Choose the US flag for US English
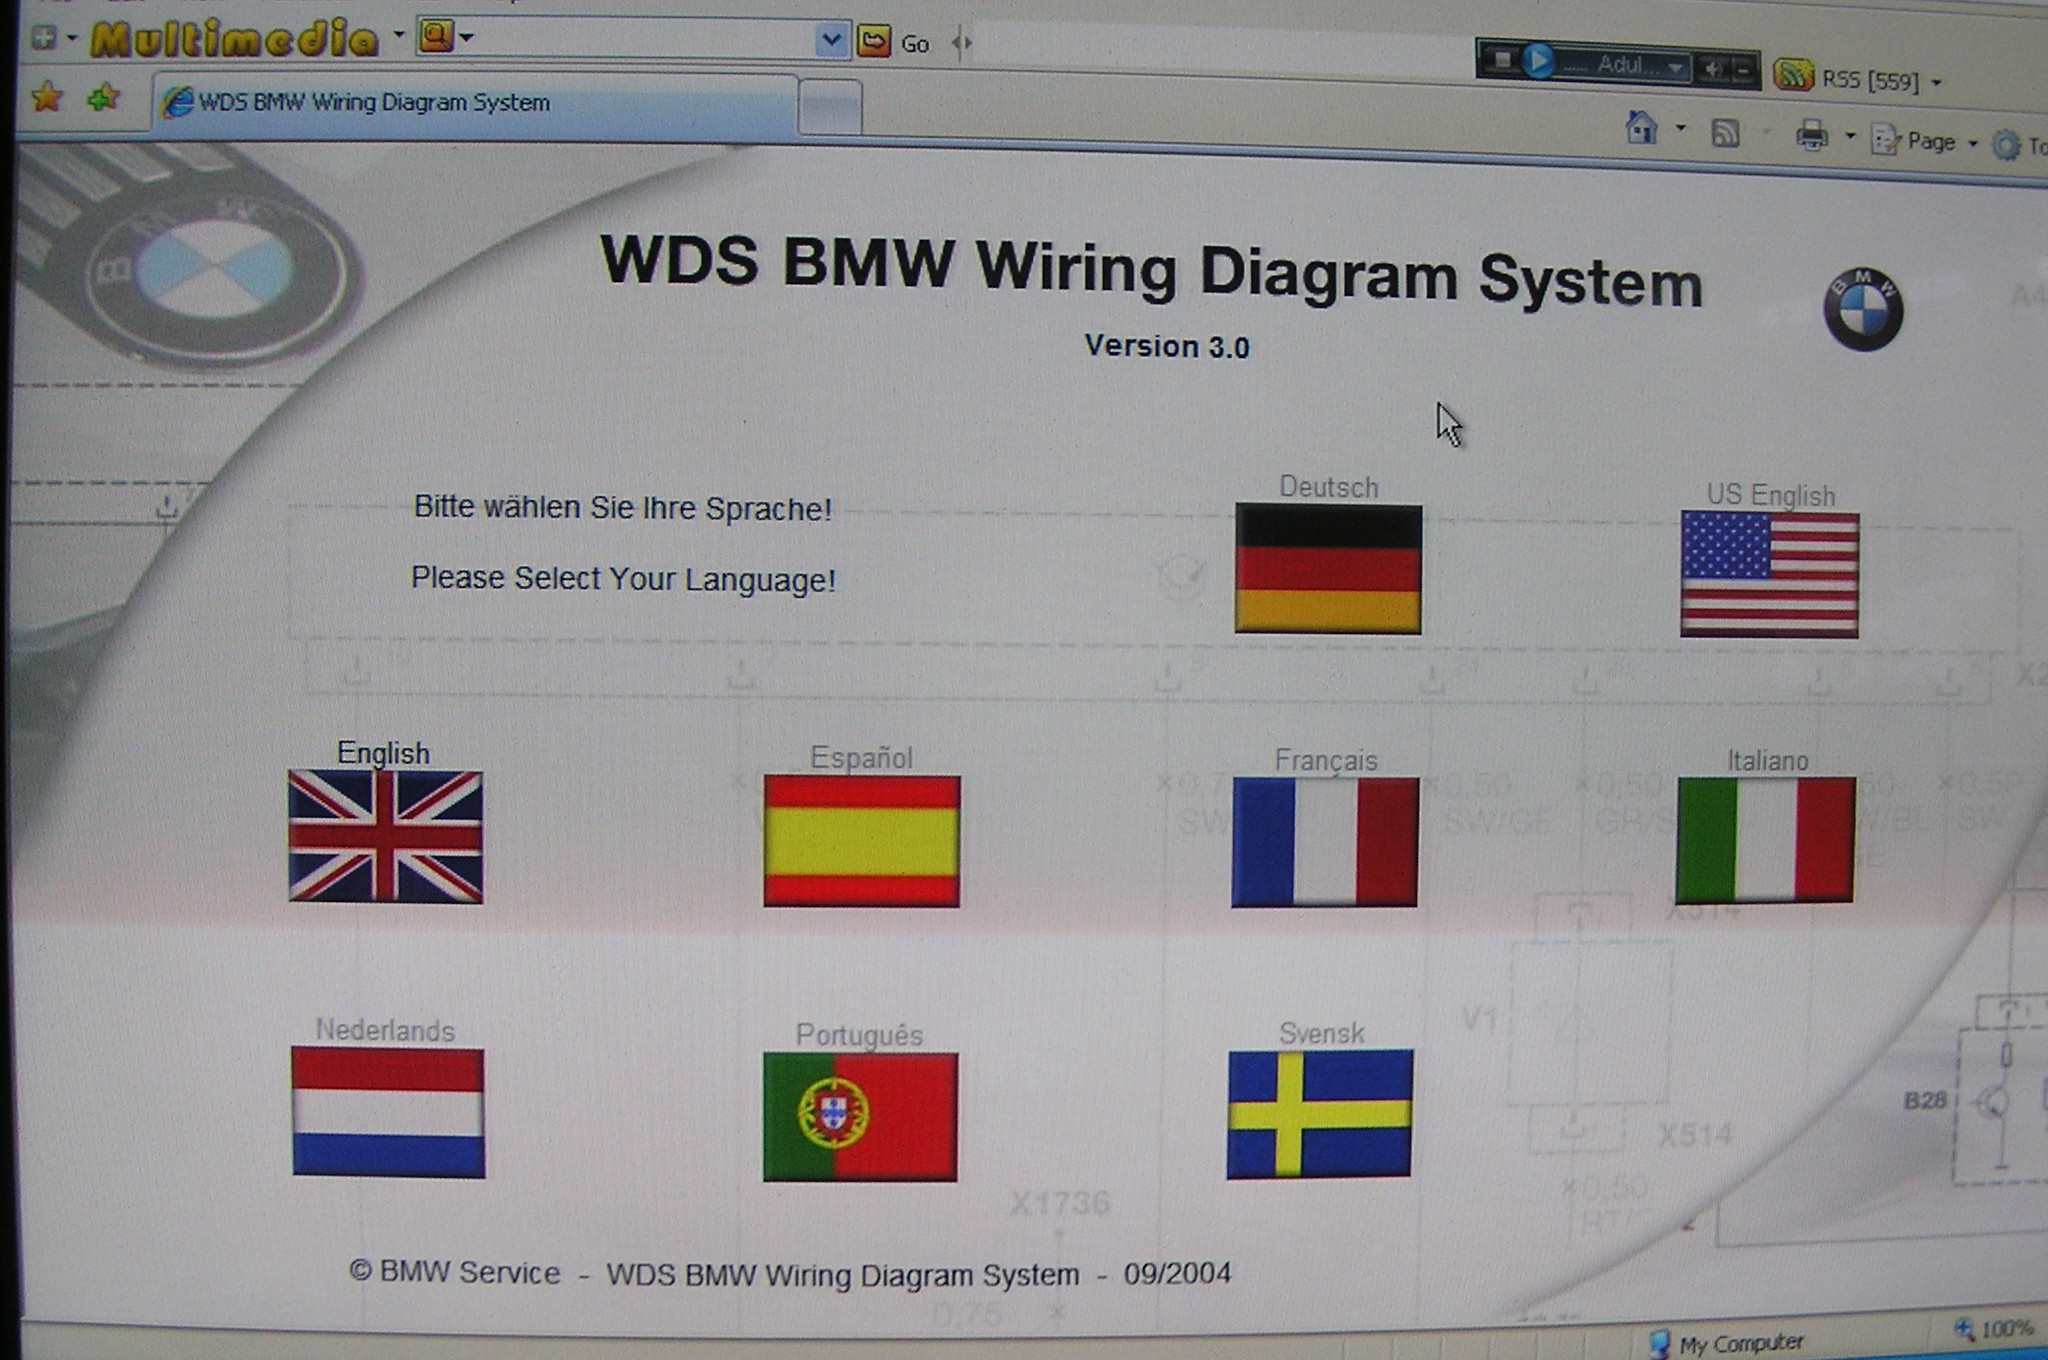The width and height of the screenshot is (2048, 1360). pyautogui.click(x=1769, y=574)
